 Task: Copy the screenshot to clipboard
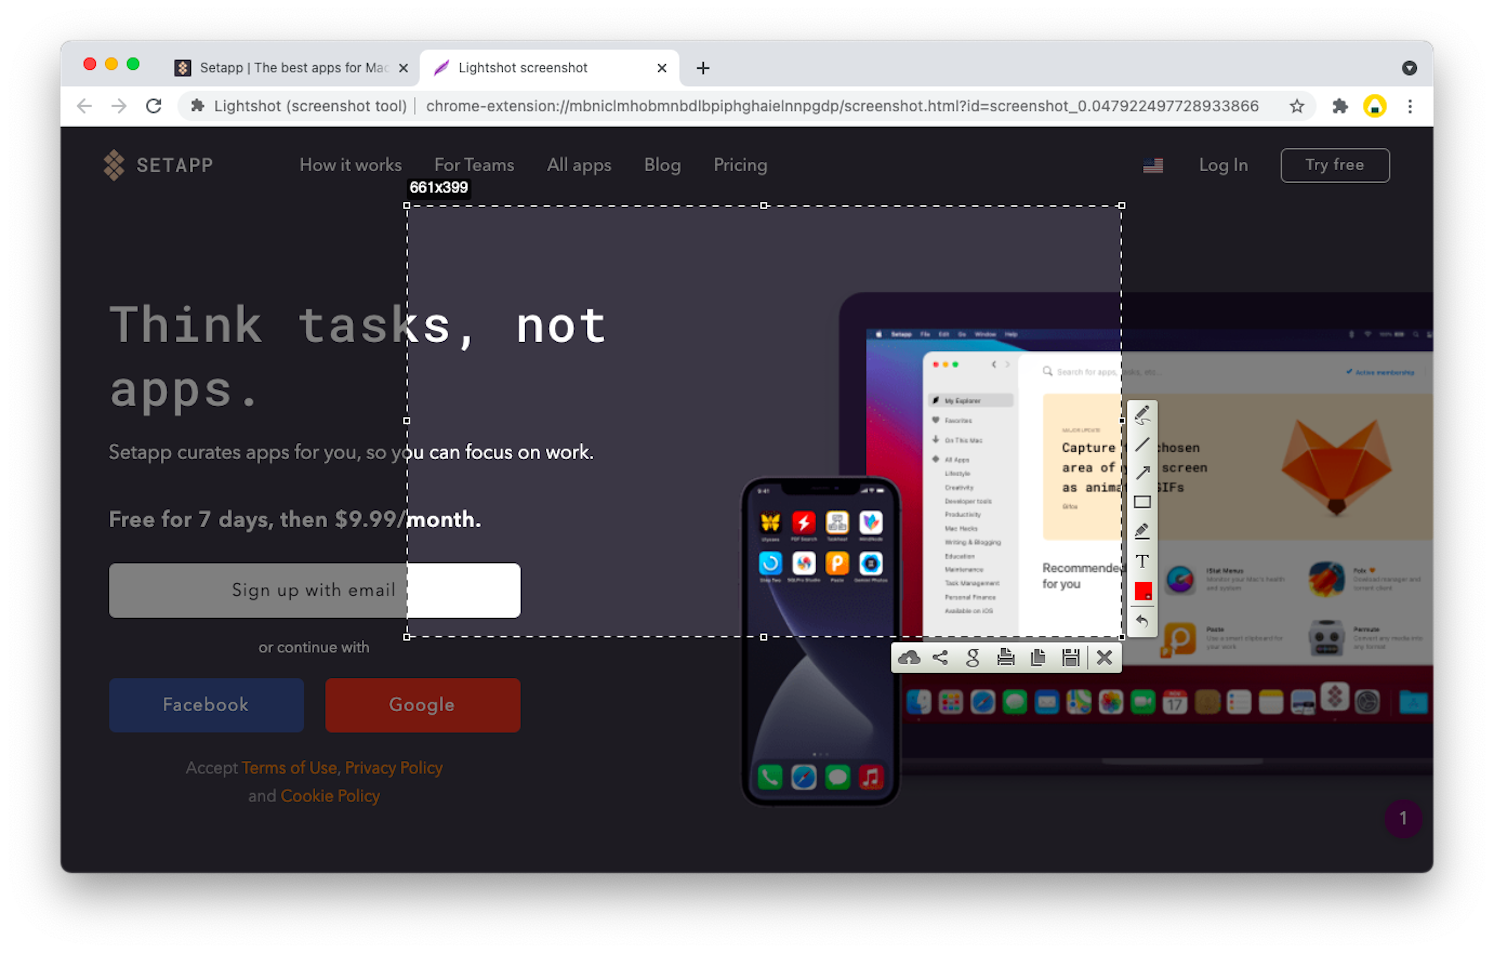pos(1038,657)
